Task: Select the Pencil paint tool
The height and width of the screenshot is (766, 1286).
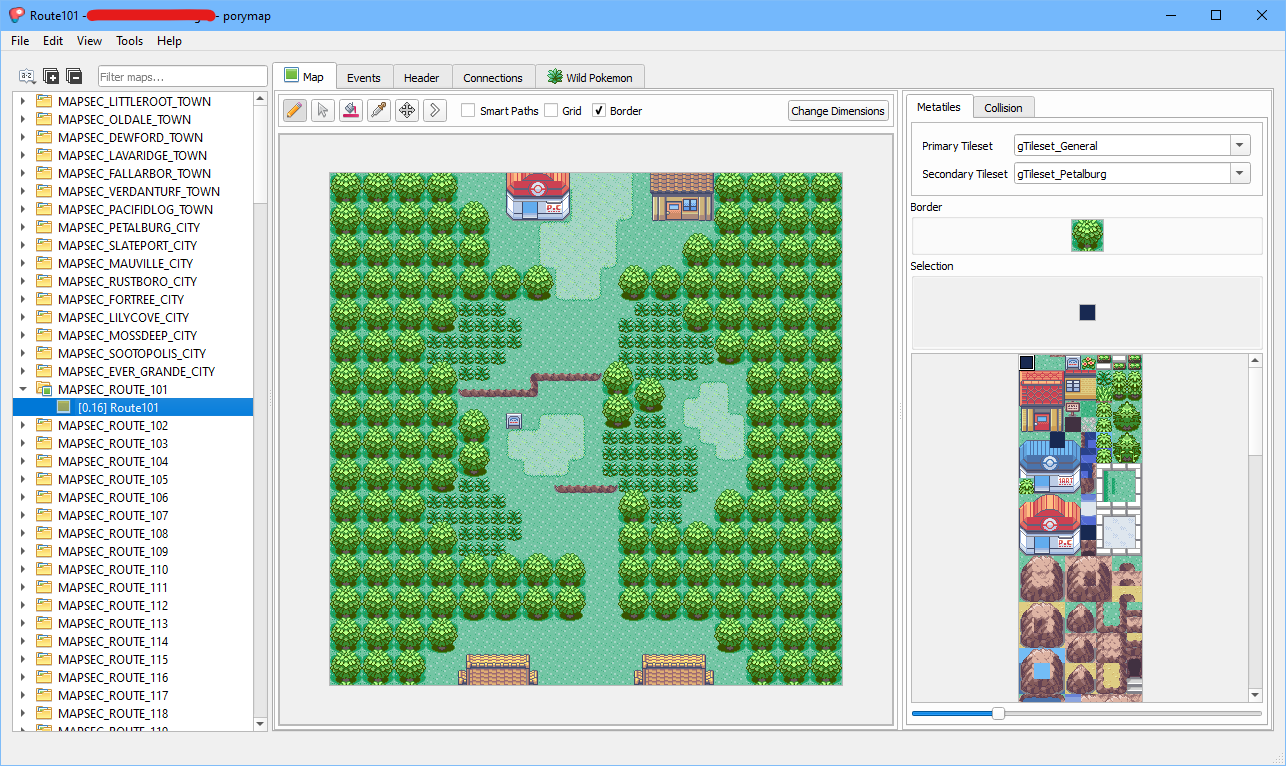Action: click(x=295, y=110)
